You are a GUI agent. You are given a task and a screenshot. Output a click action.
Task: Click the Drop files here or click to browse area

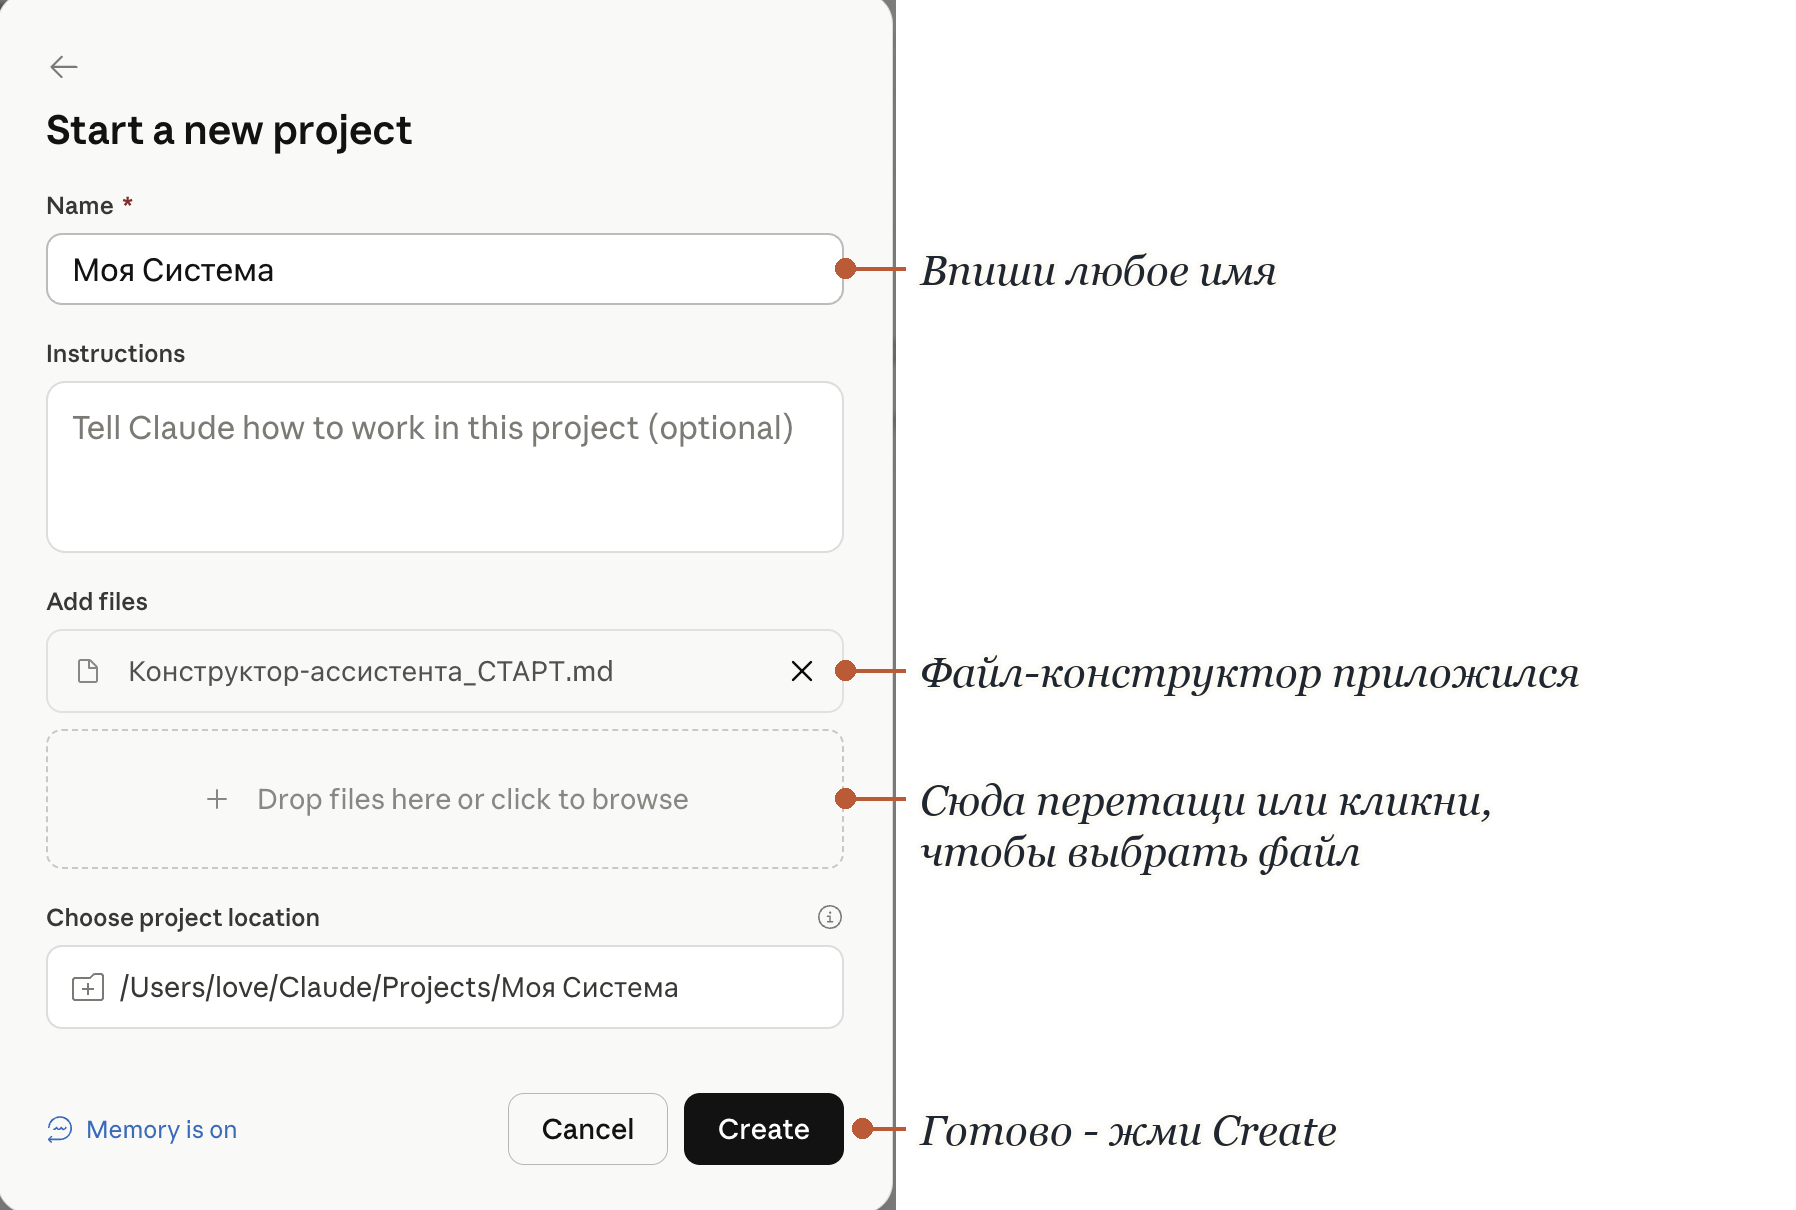point(445,799)
